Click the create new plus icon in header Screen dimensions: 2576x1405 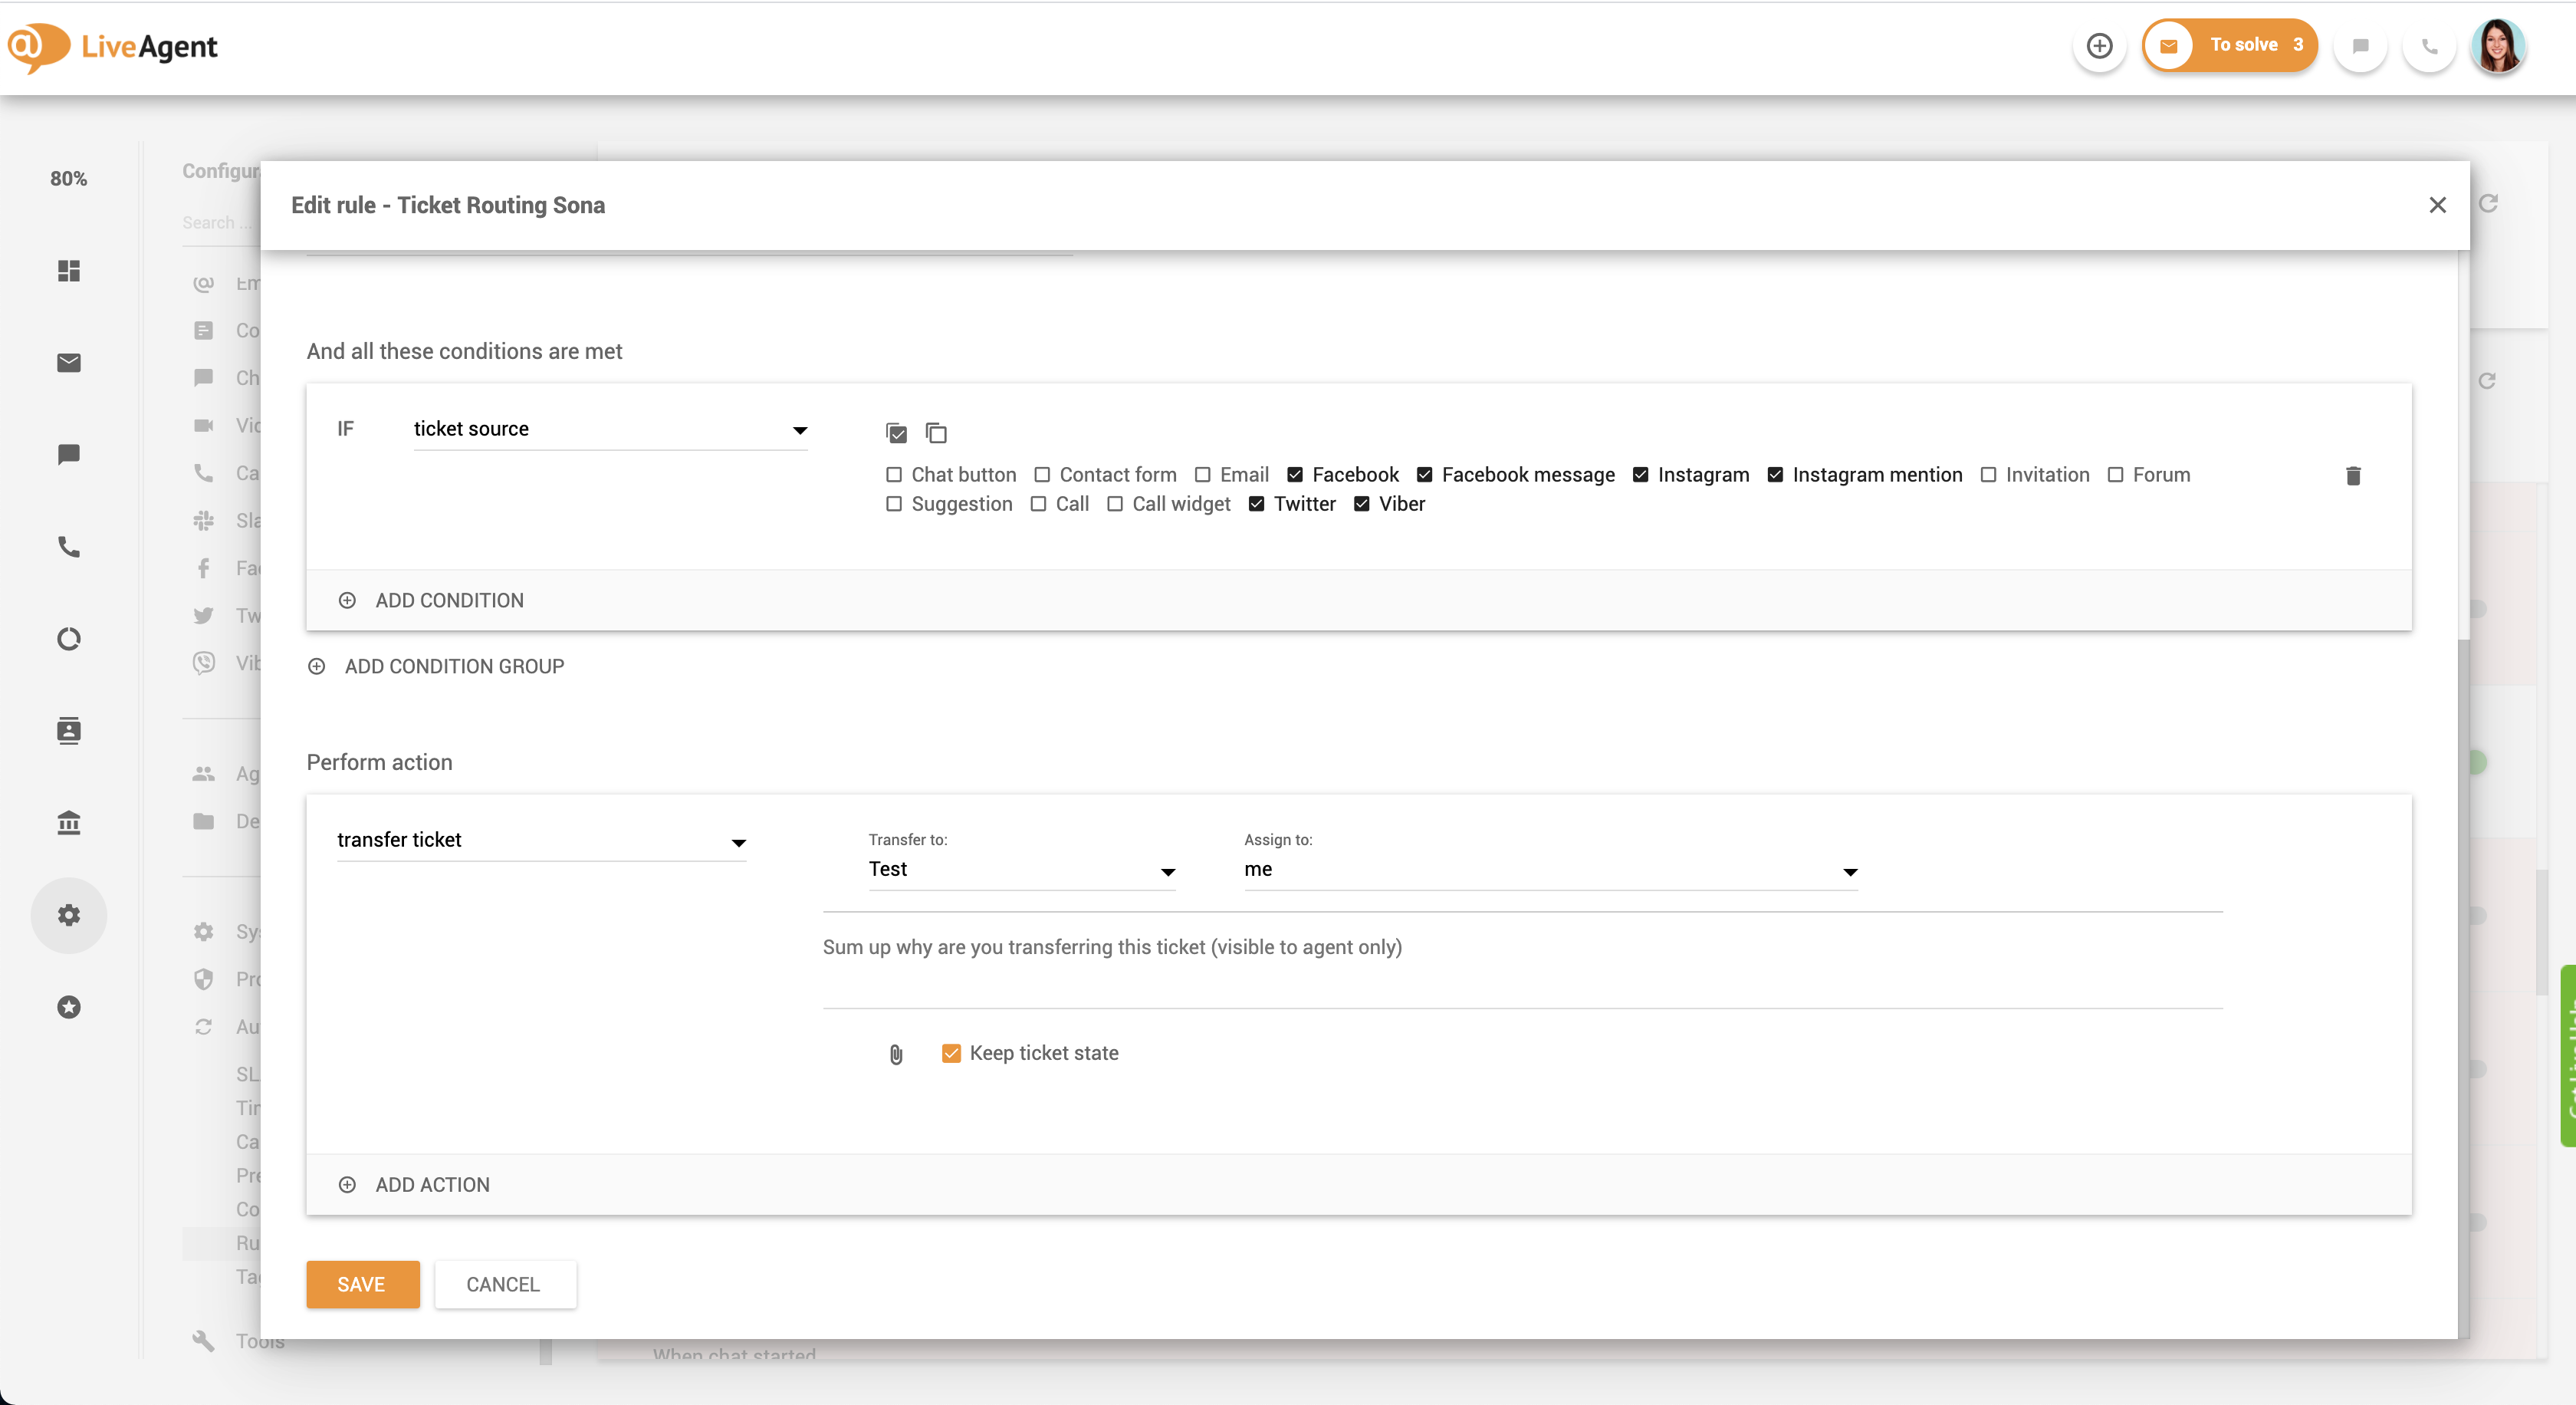[x=2099, y=46]
